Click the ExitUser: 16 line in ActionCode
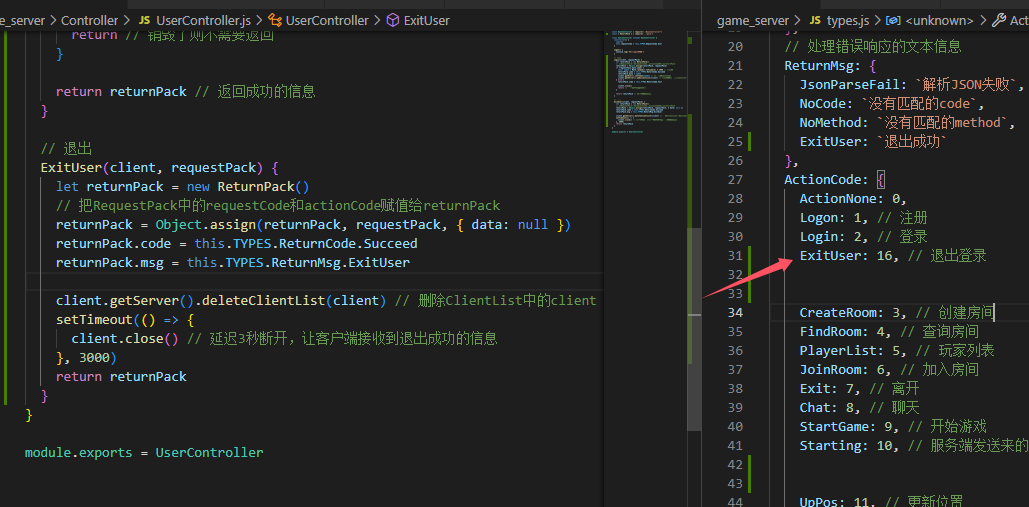 [x=892, y=256]
